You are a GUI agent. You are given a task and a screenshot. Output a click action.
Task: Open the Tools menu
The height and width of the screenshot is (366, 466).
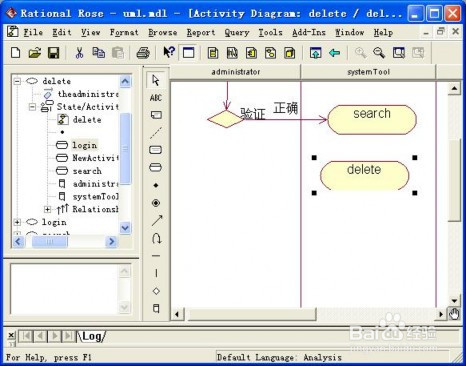[x=270, y=32]
